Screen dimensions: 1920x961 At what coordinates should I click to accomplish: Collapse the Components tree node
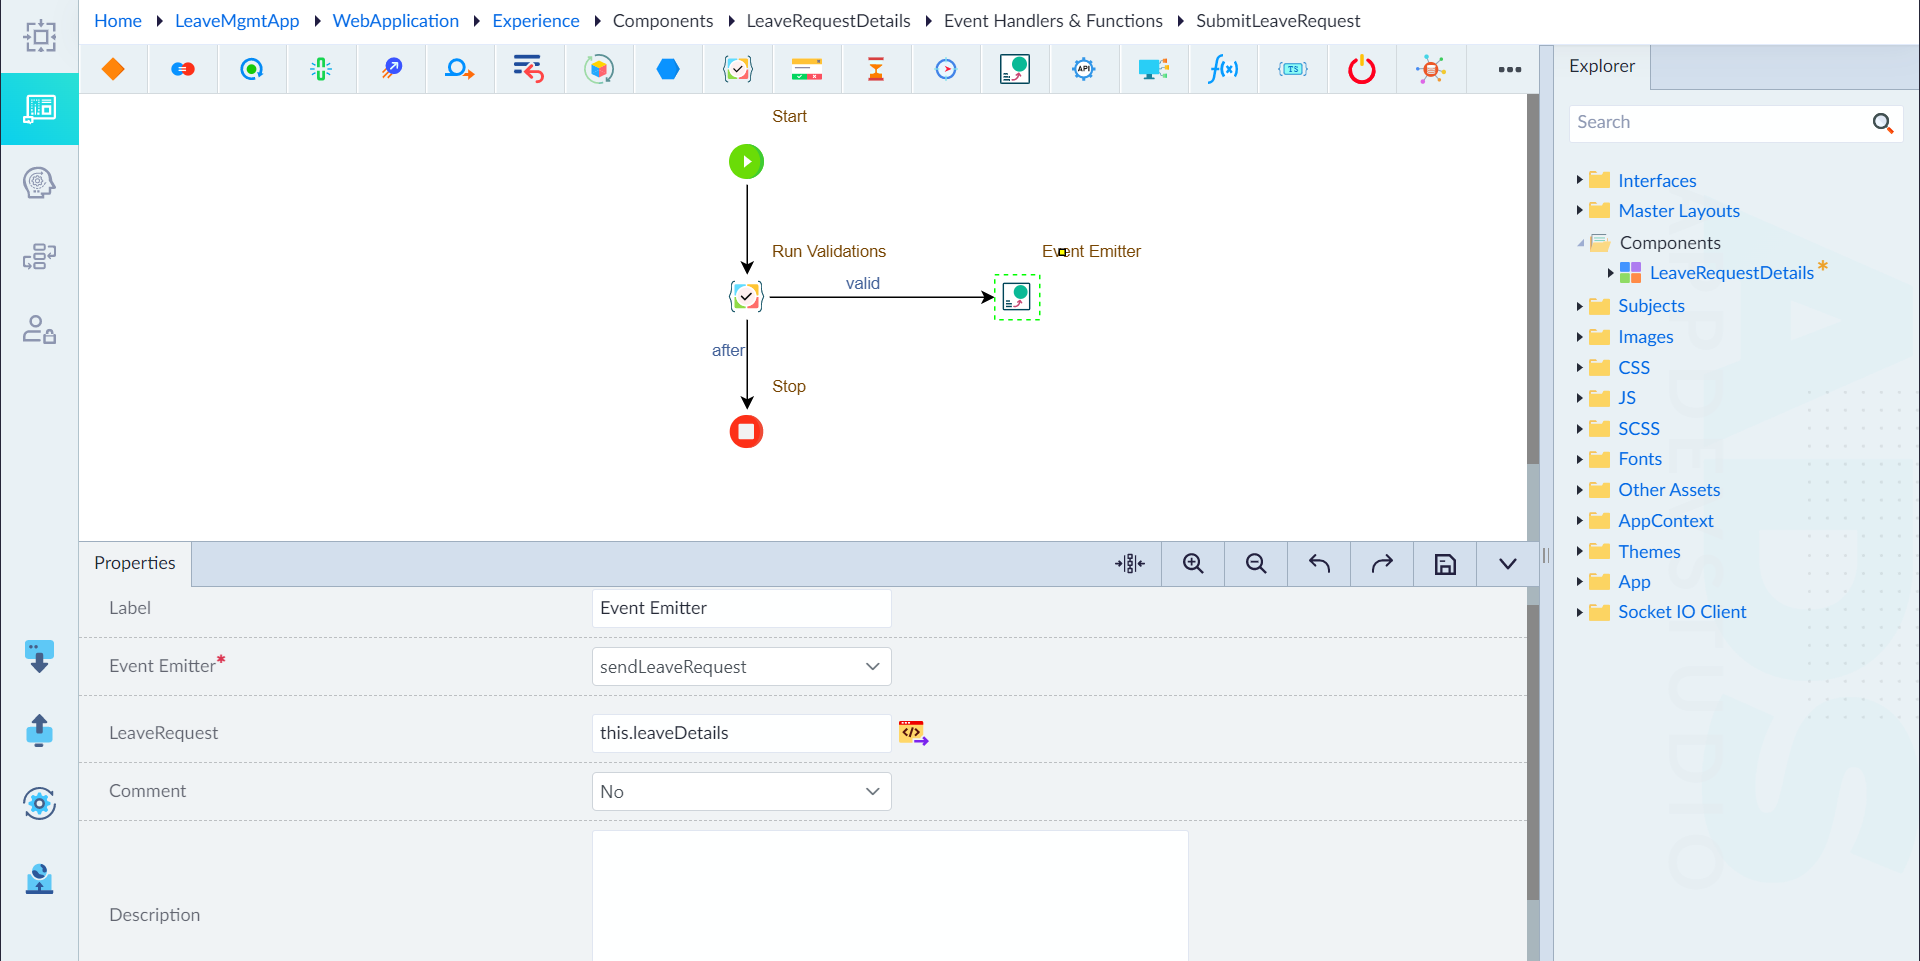(1580, 243)
